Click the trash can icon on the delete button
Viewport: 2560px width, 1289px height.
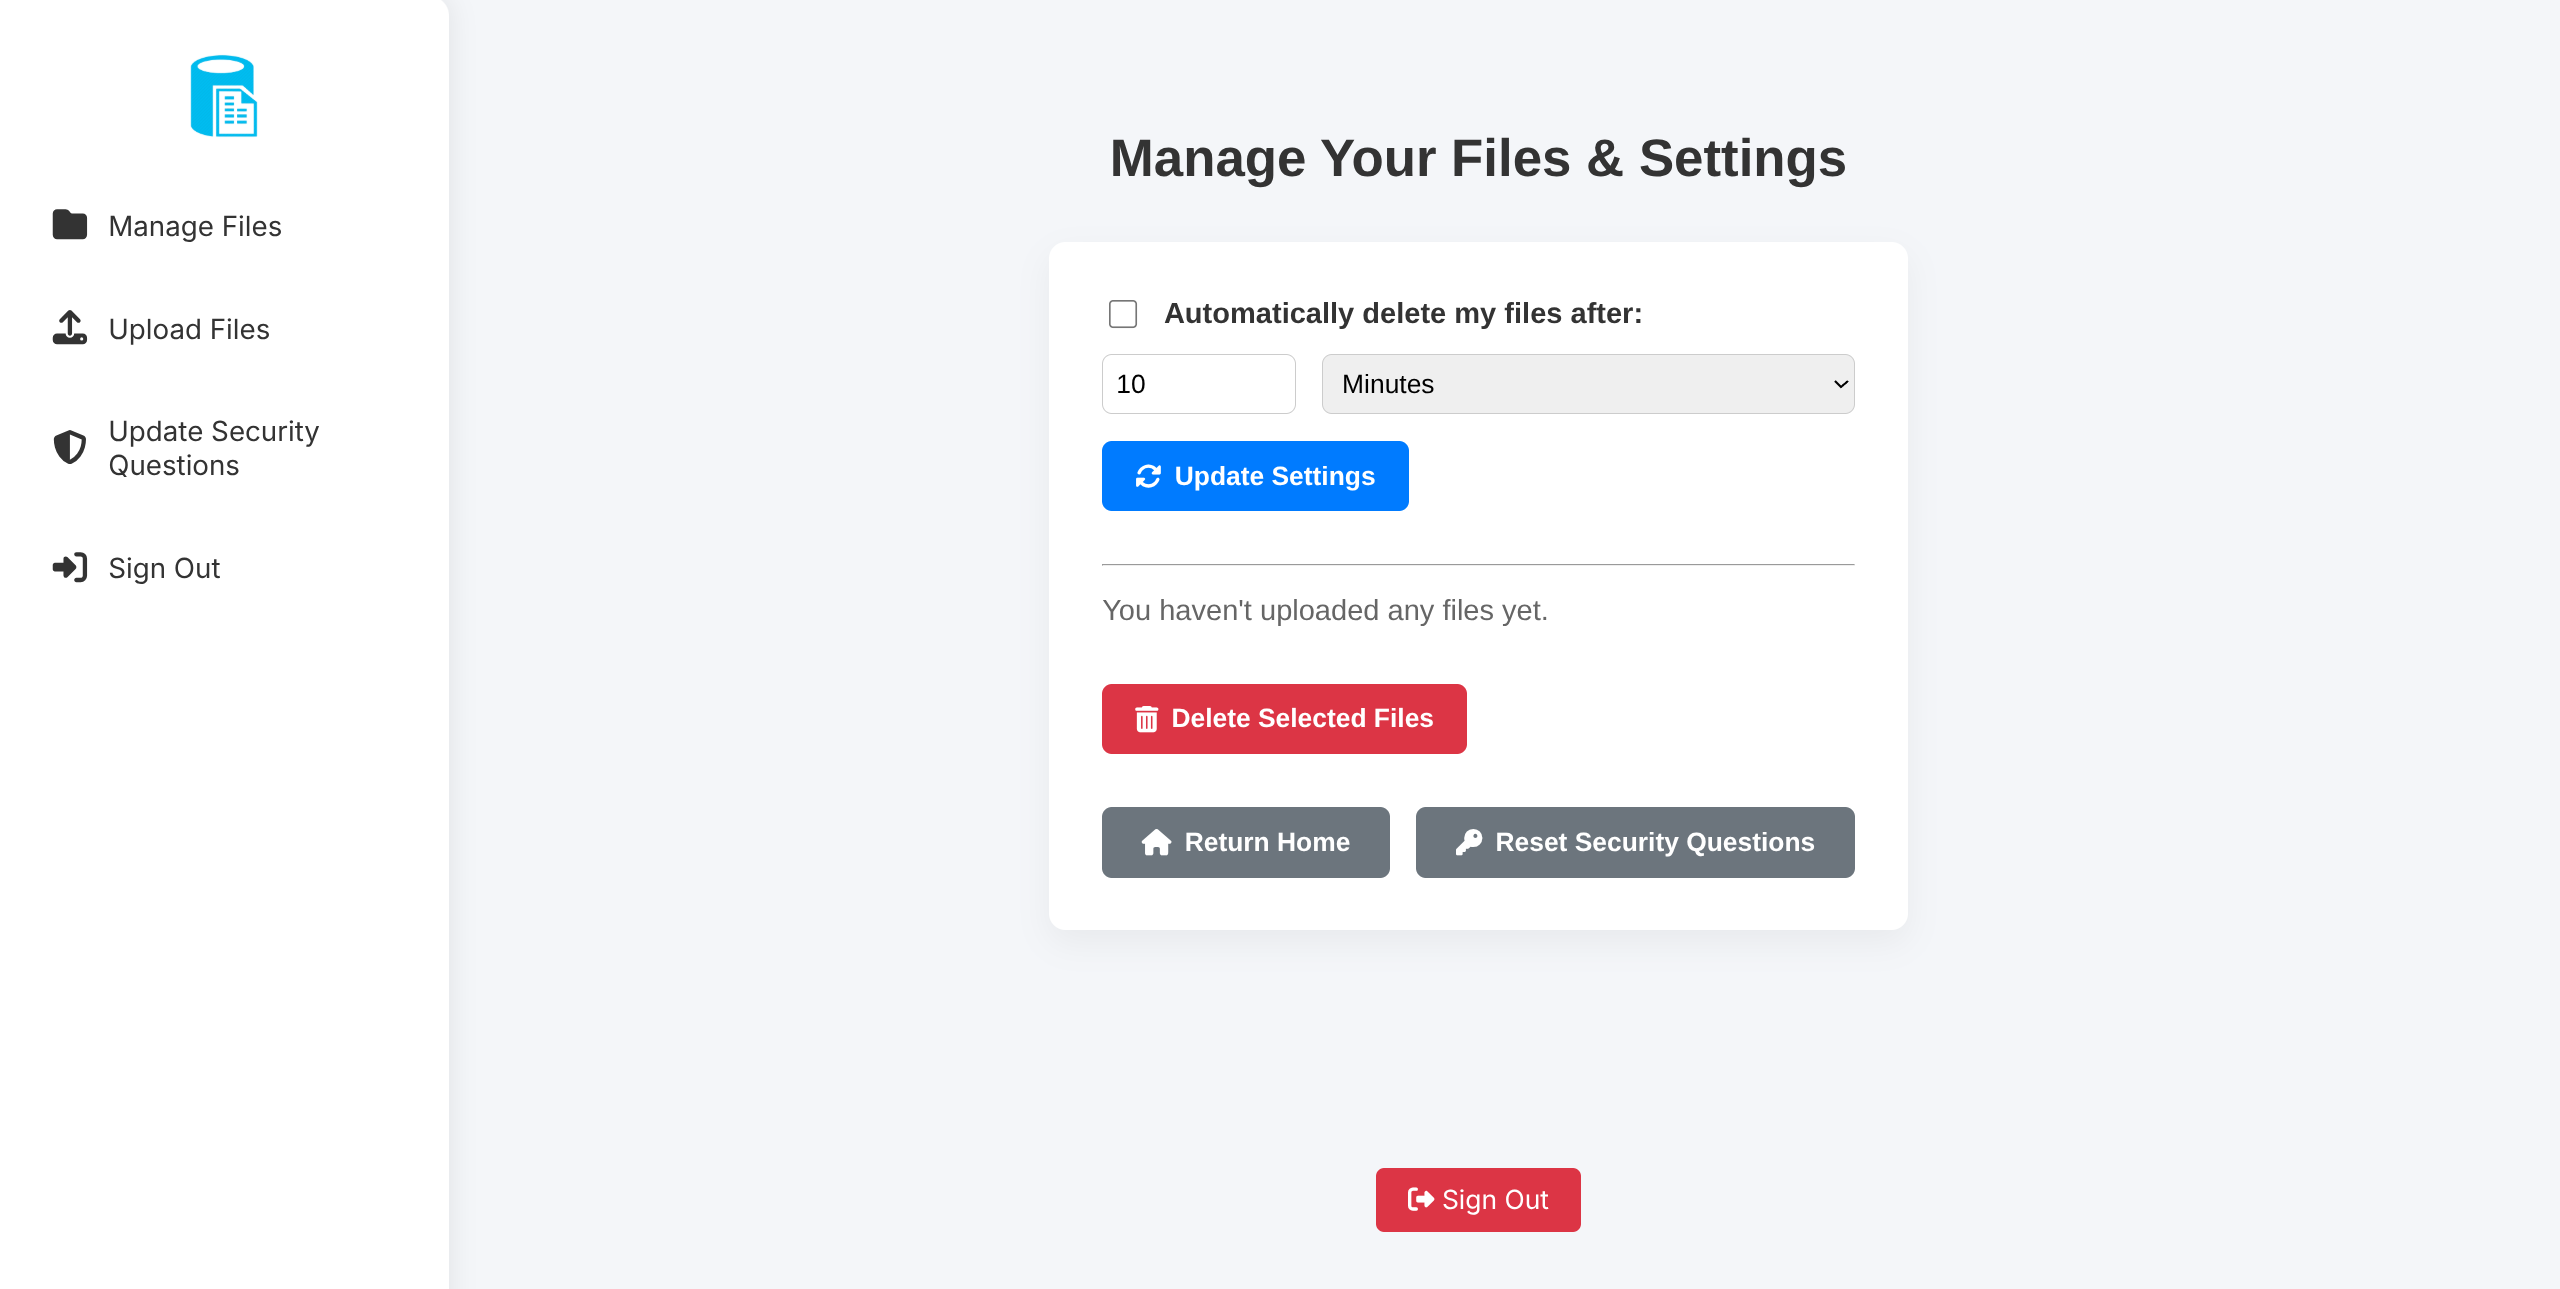[1146, 719]
